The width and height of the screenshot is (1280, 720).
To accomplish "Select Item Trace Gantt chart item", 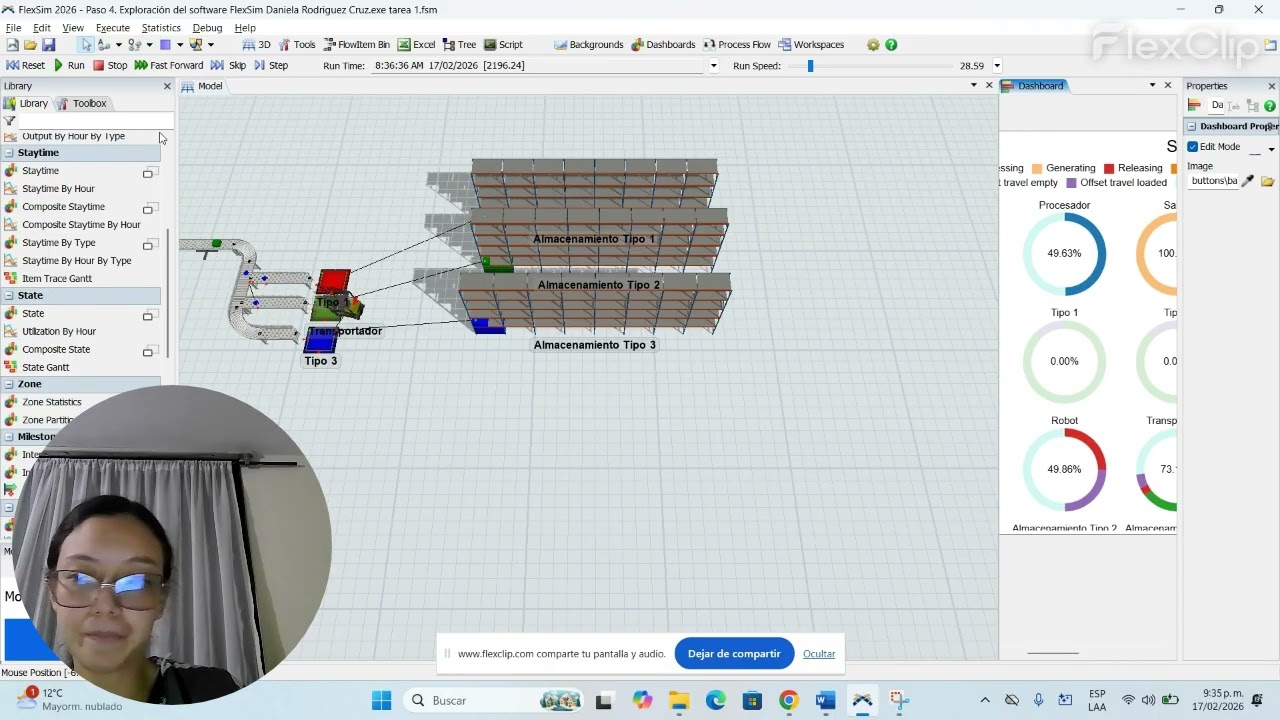I will coord(57,279).
